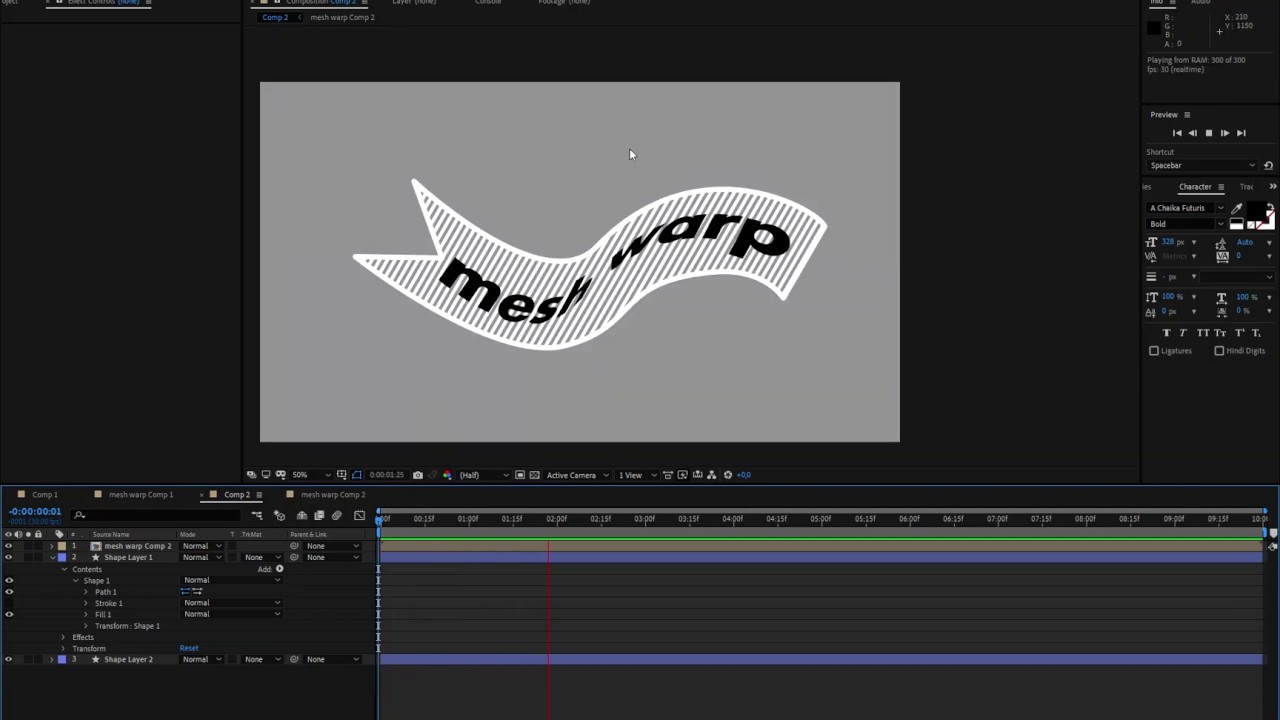Step to the previous frame in Preview
Image resolution: width=1280 pixels, height=720 pixels.
(1192, 133)
